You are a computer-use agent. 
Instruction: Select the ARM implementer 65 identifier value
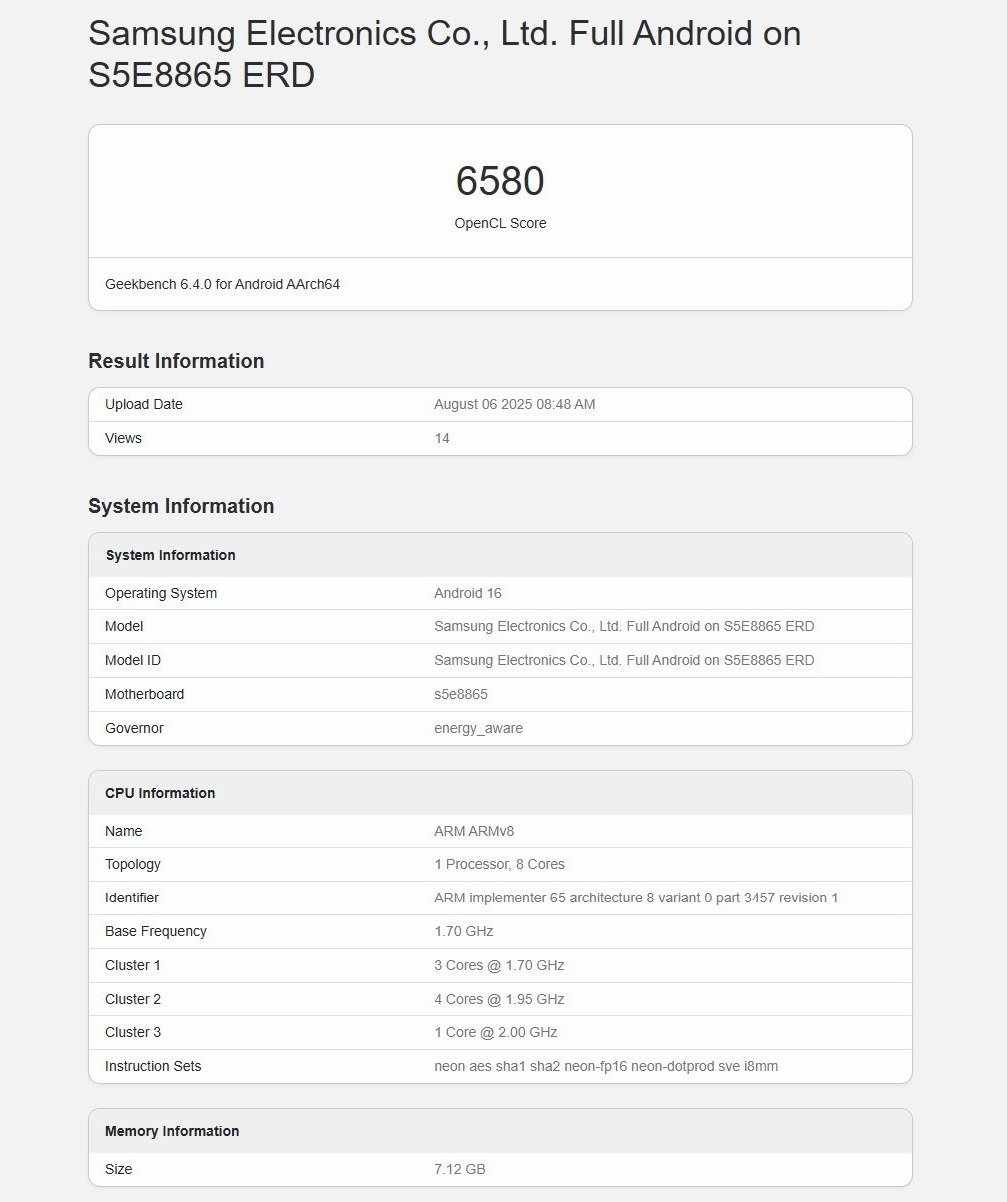636,898
